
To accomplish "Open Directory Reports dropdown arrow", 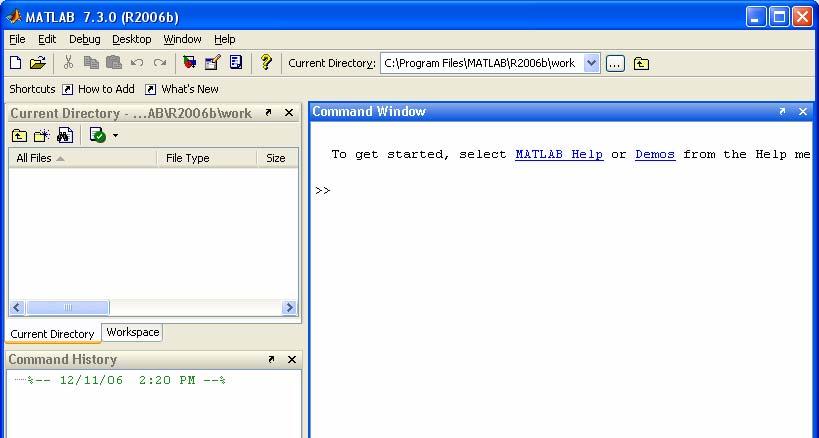I will (115, 136).
